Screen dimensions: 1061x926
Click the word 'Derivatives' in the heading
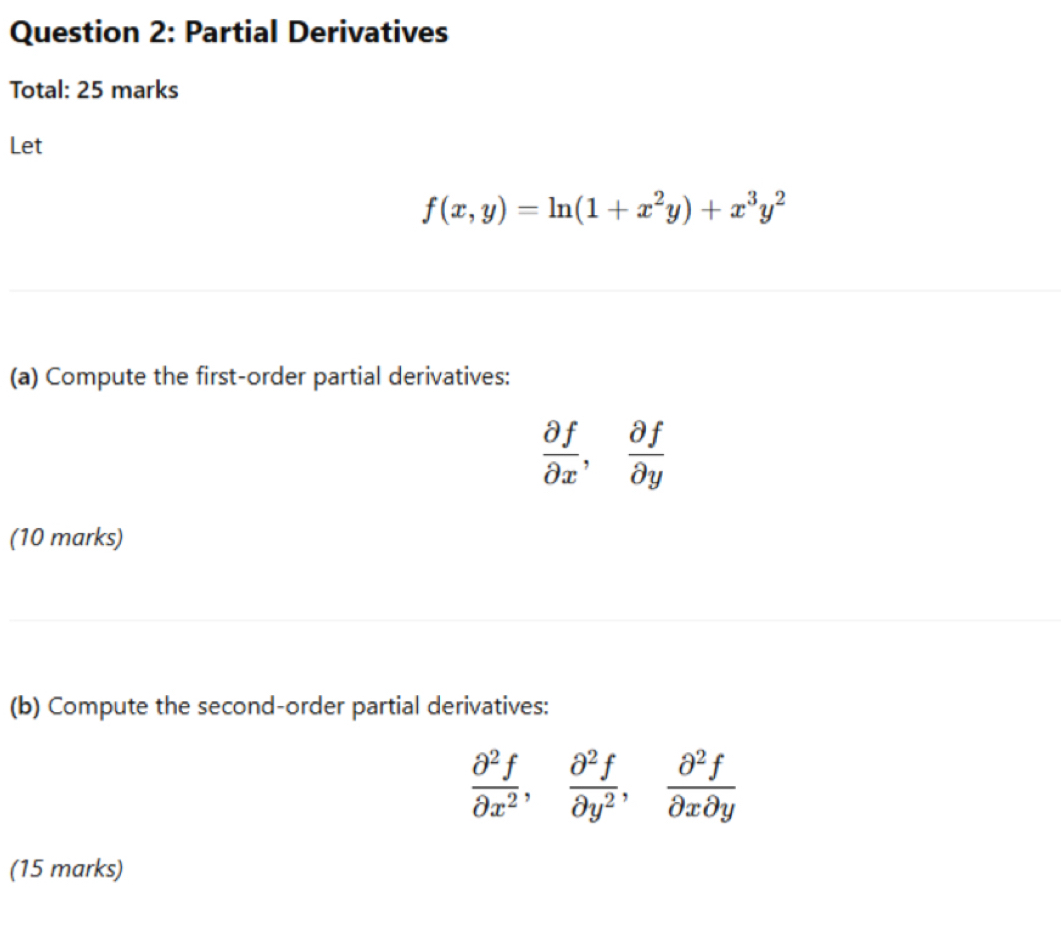368,32
